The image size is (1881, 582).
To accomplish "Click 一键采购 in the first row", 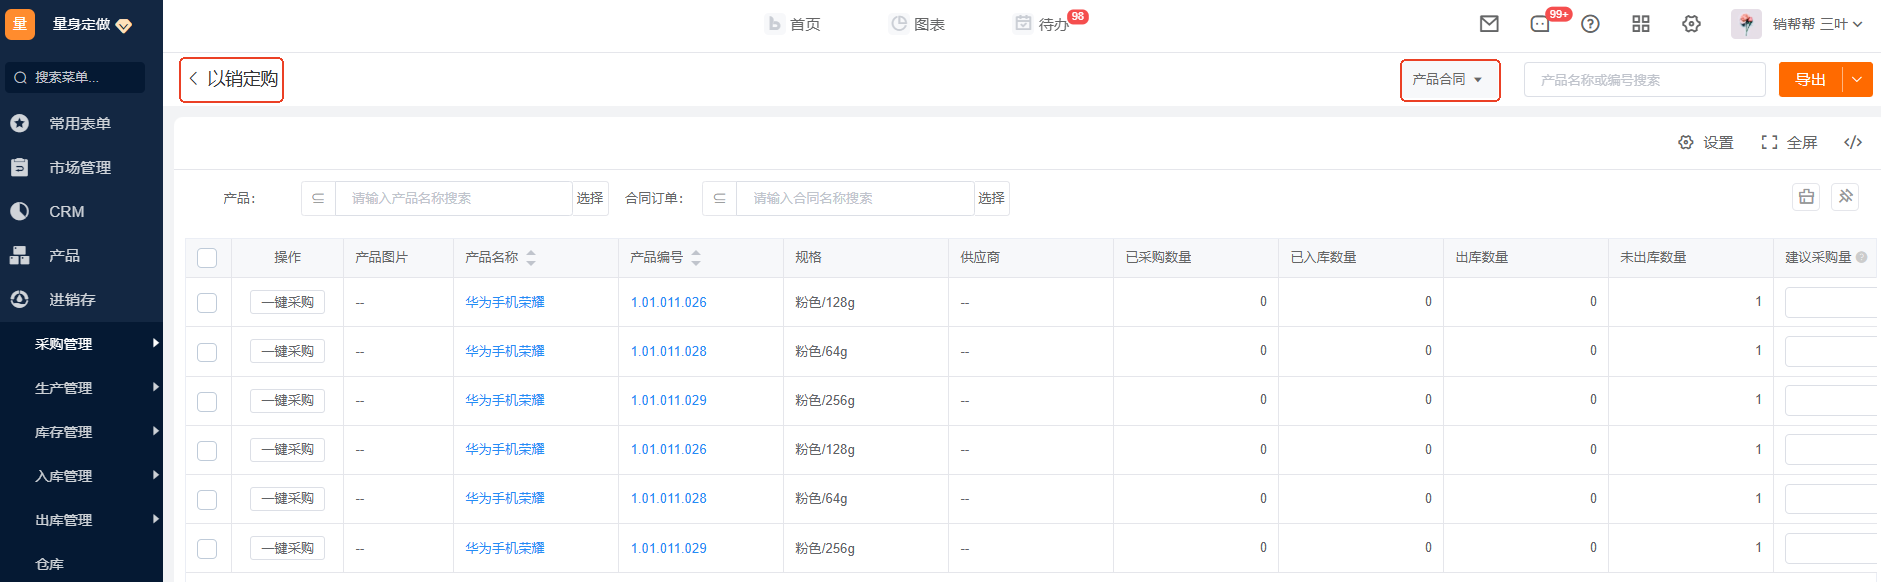I will click(287, 302).
